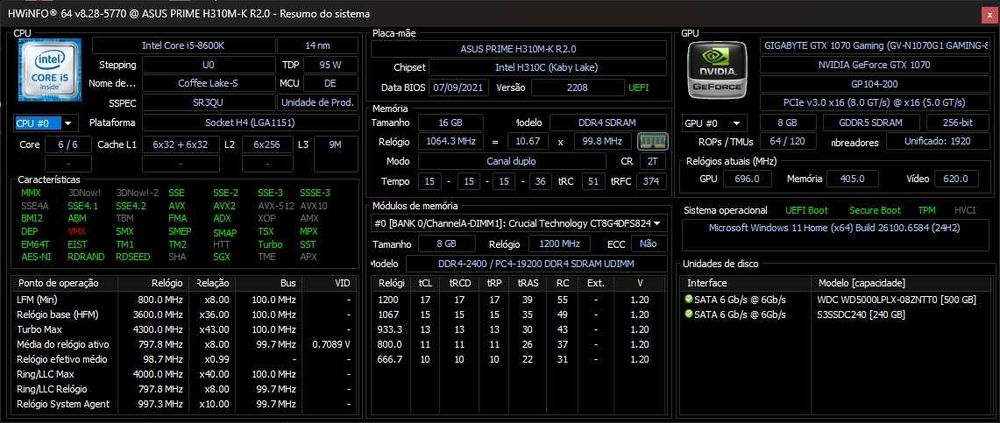Click the Canal duplo mode field

512,161
